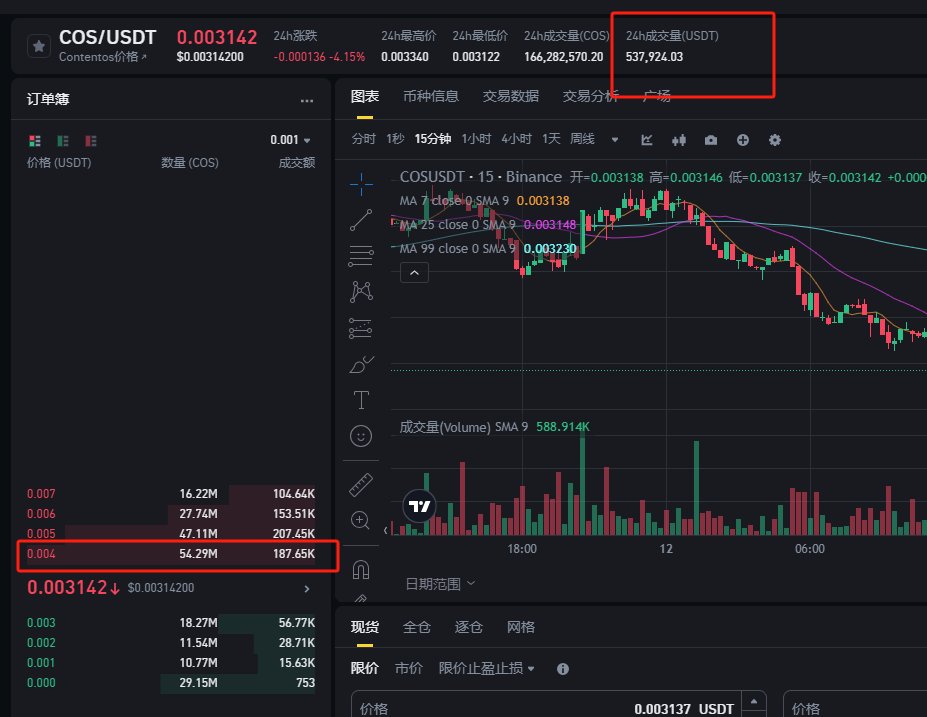
Task: Click the order type info icon
Action: pyautogui.click(x=563, y=669)
